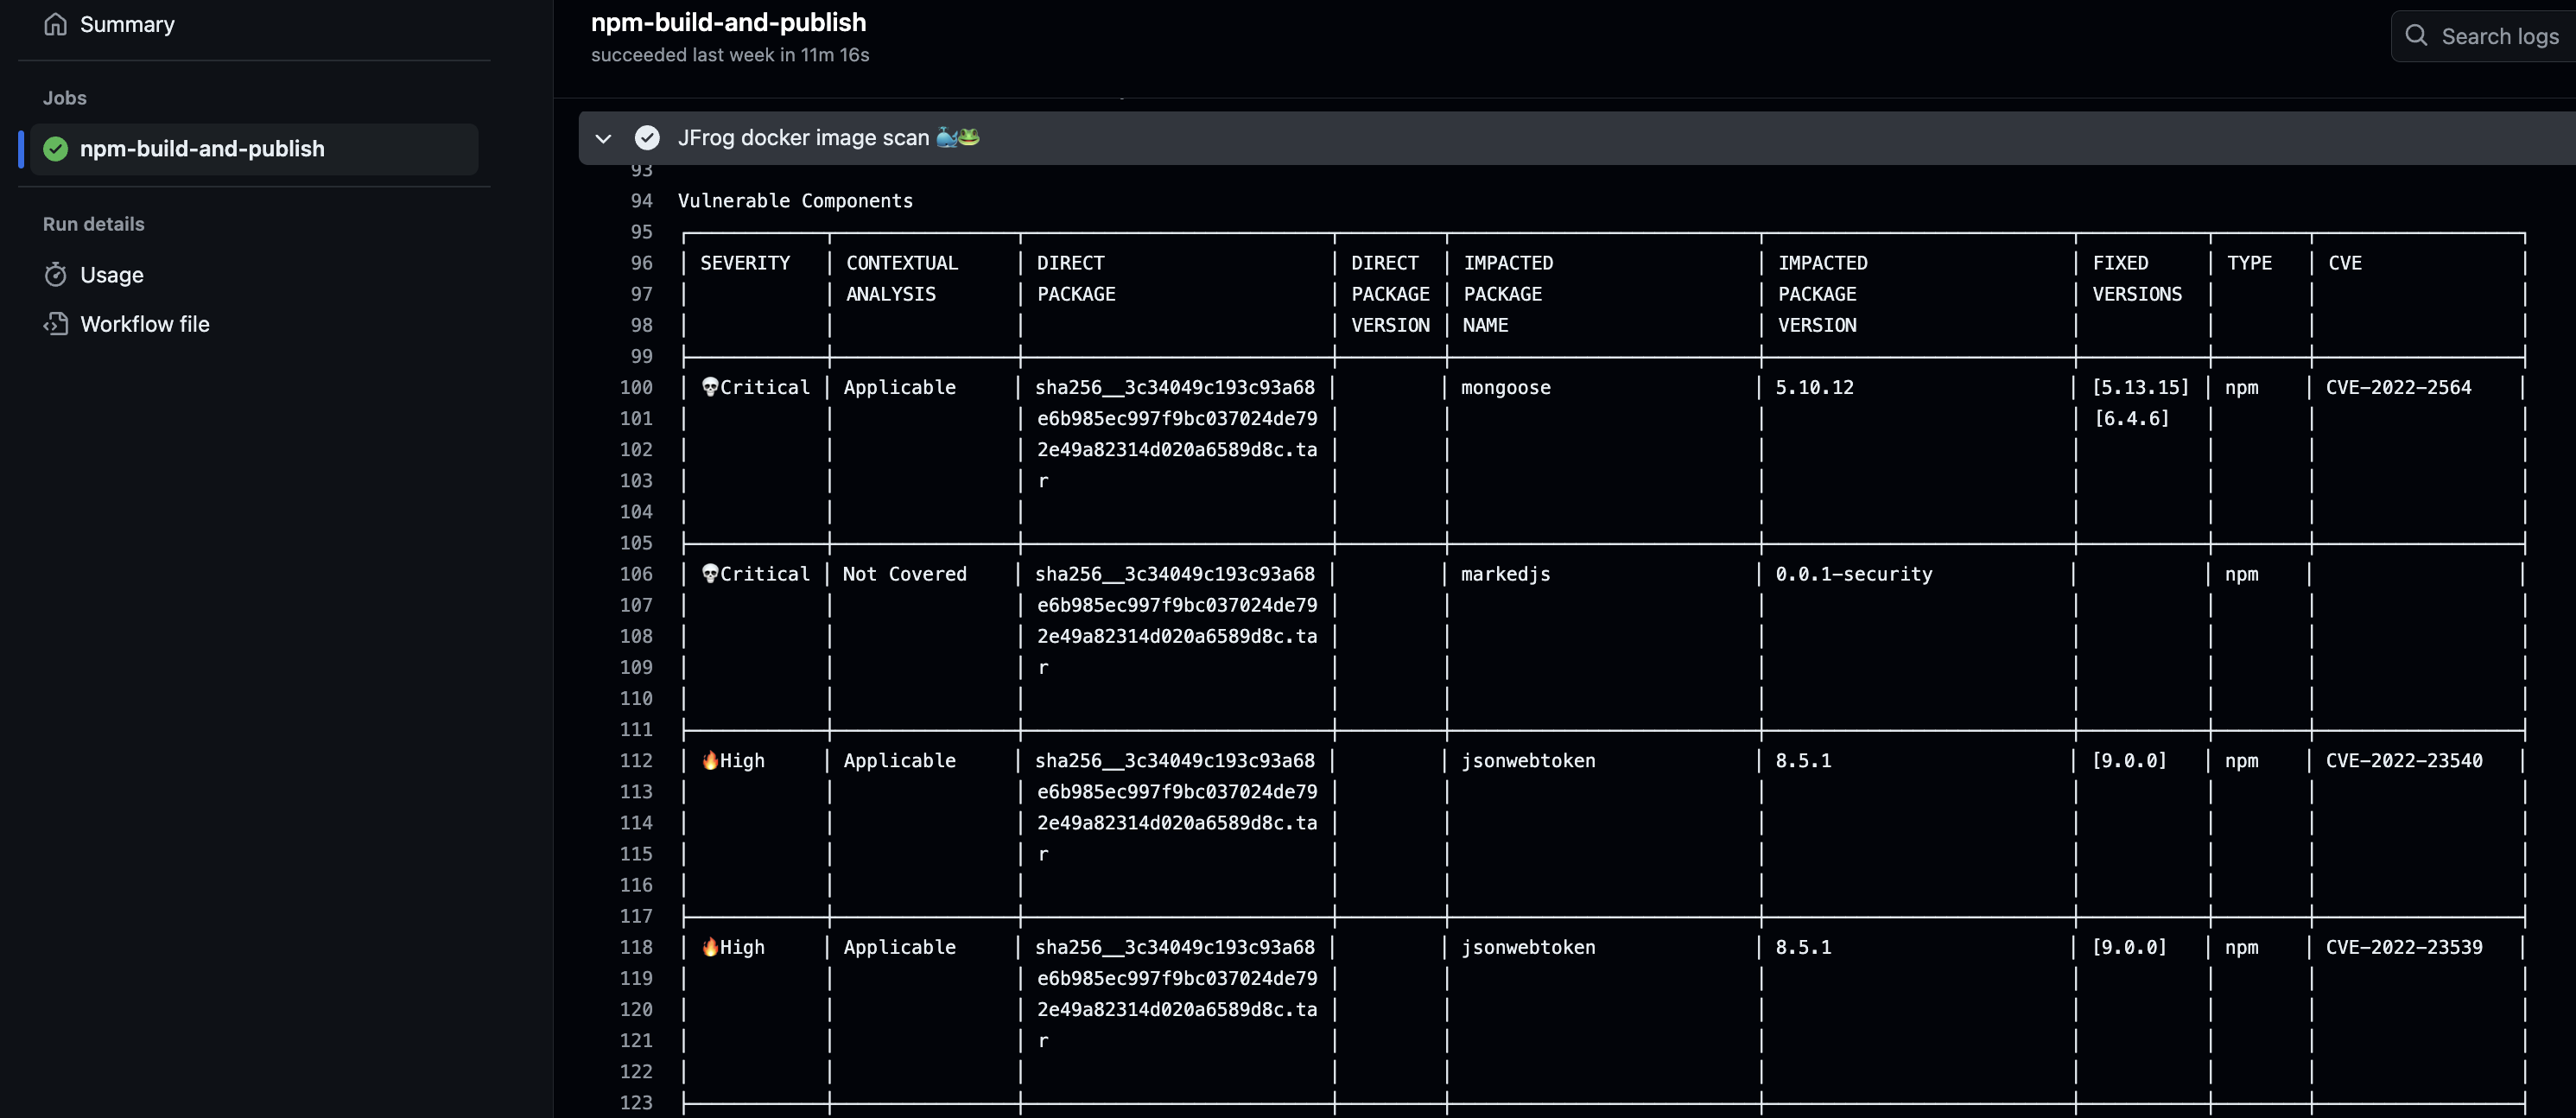Click log line number 94
The width and height of the screenshot is (2576, 1118).
[641, 201]
